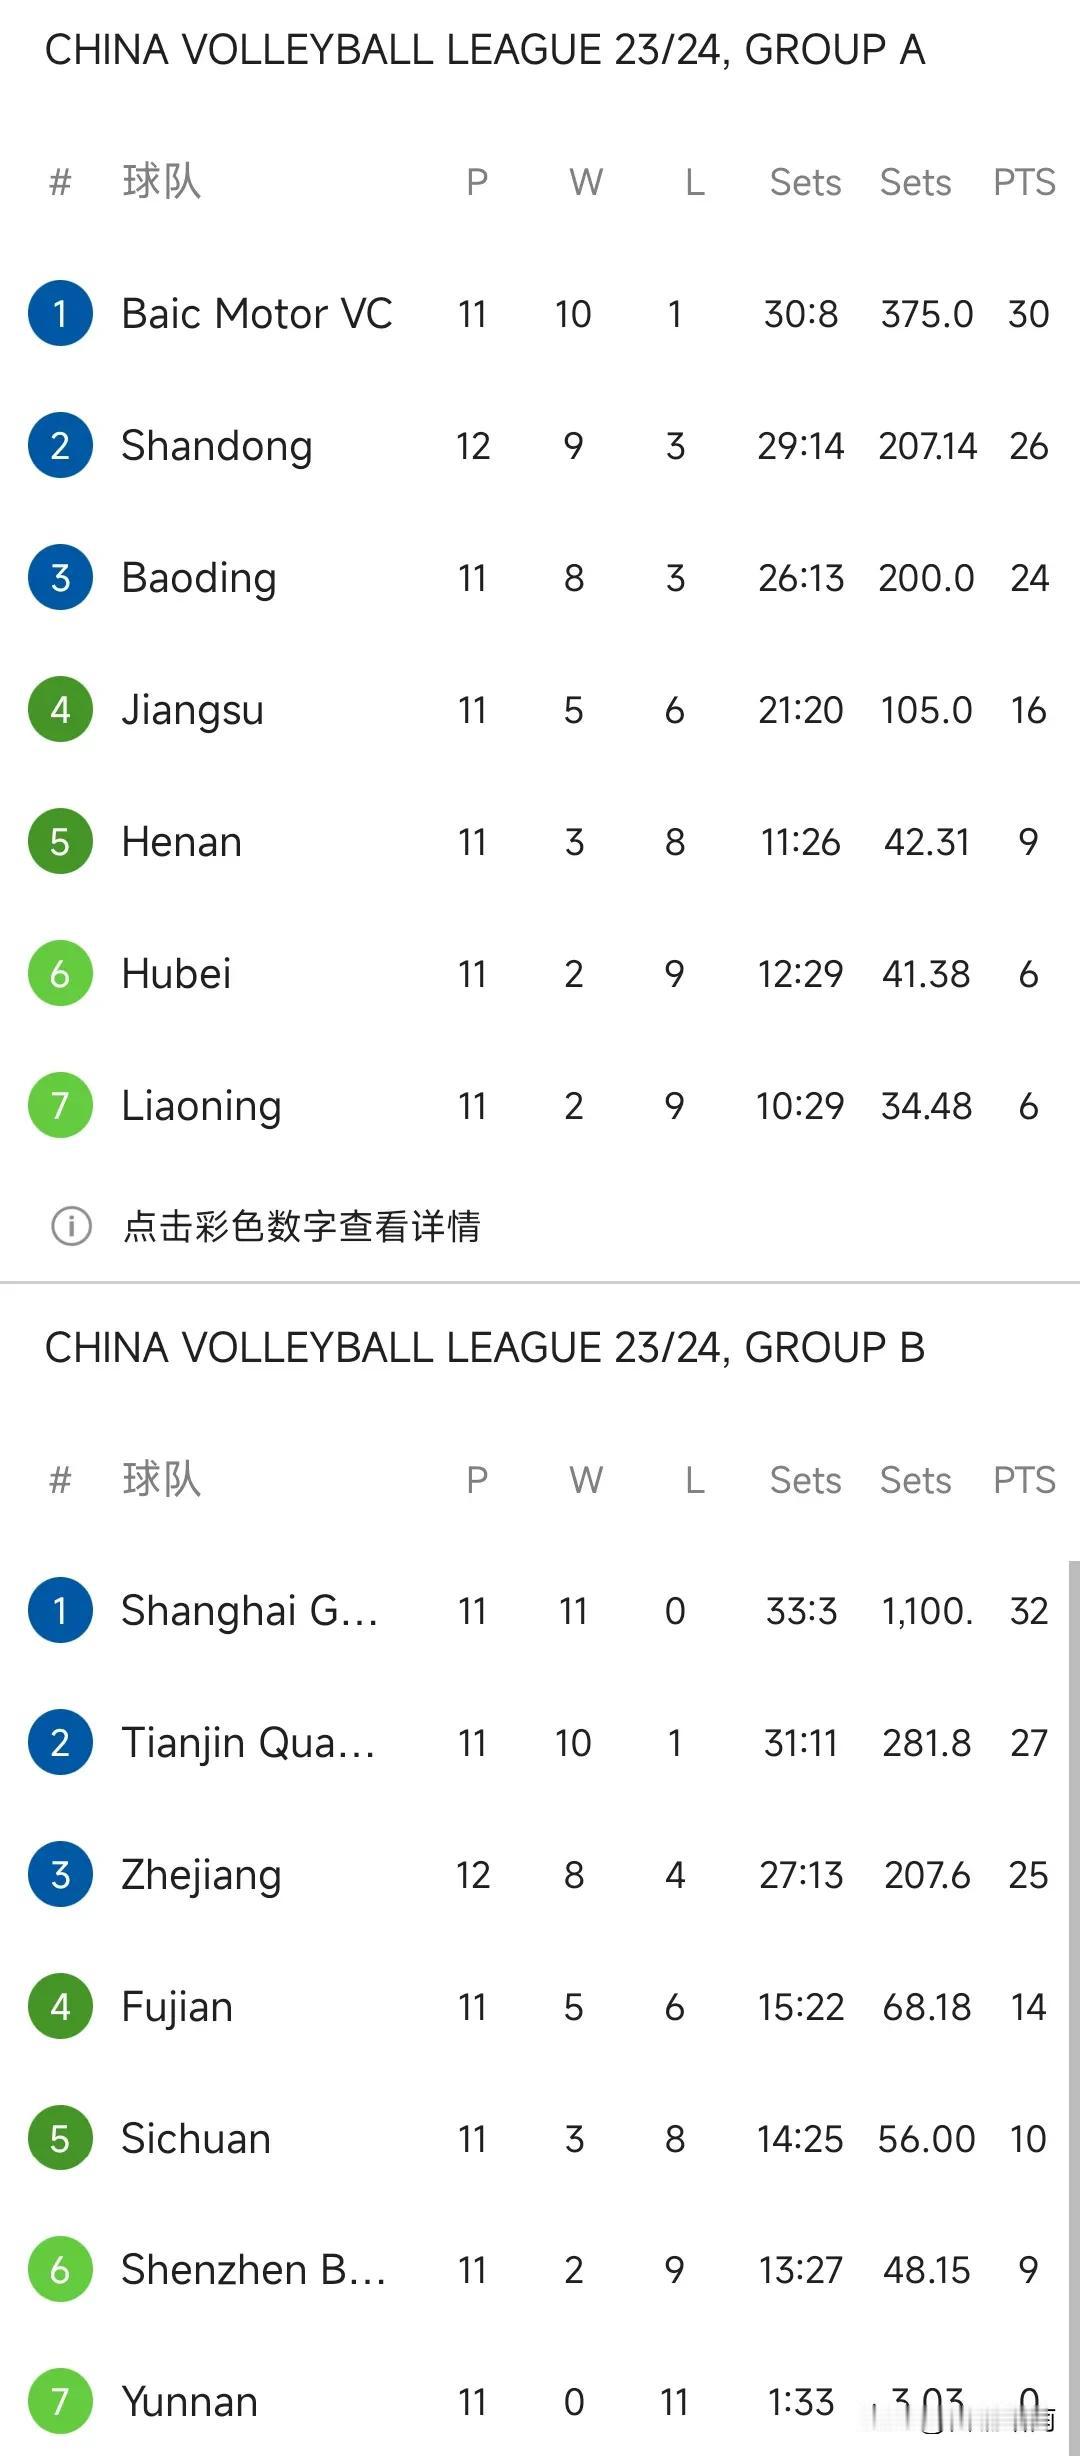
Task: Open the Shenzhen B… team row
Action: coord(540,2270)
